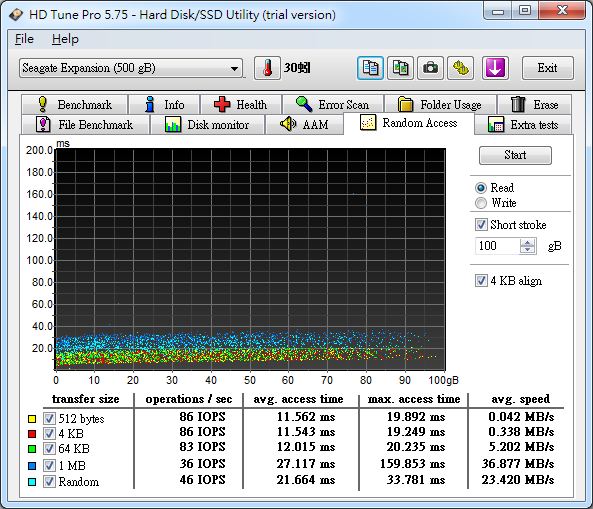Open the Erase tab
Viewport: 593px width, 509px height.
(534, 104)
